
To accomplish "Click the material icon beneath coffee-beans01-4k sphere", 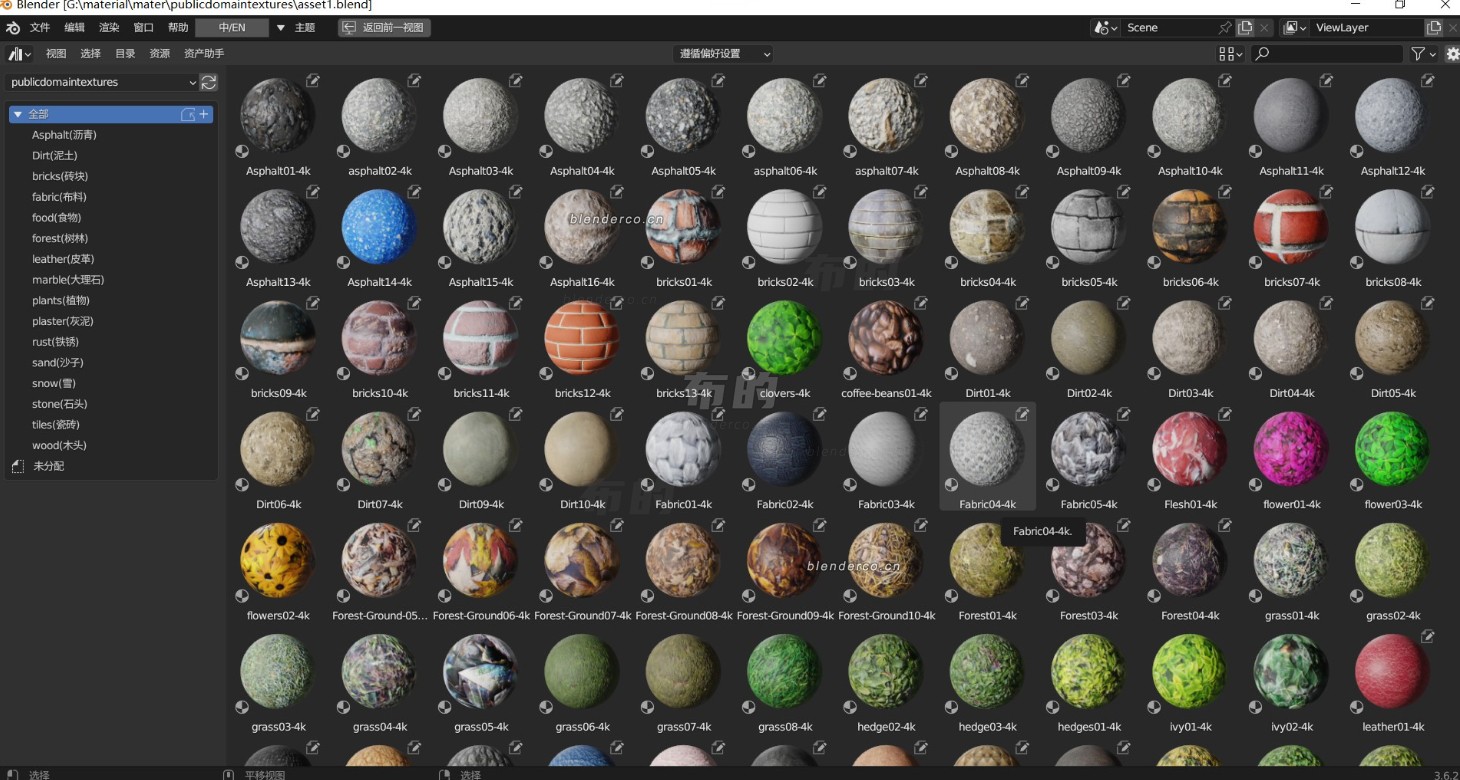I will pos(850,374).
